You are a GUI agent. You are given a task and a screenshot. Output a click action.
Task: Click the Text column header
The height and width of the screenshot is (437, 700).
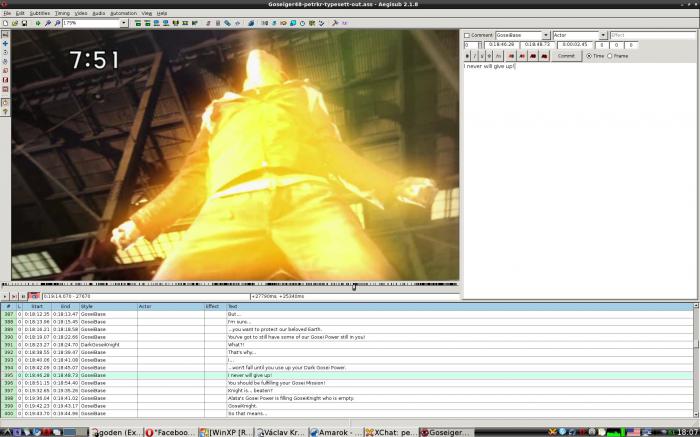click(460, 307)
